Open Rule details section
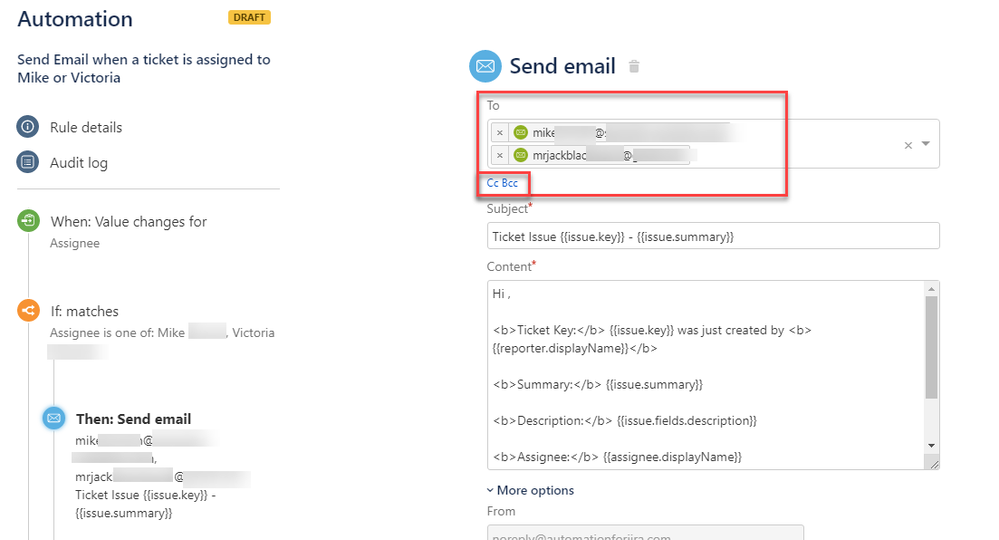999x540 pixels. (x=86, y=127)
